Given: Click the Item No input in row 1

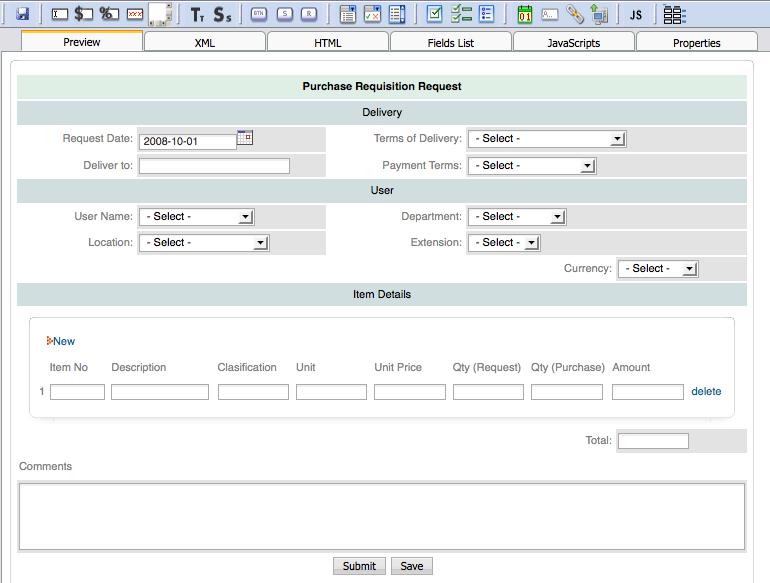Looking at the screenshot, I should (77, 392).
